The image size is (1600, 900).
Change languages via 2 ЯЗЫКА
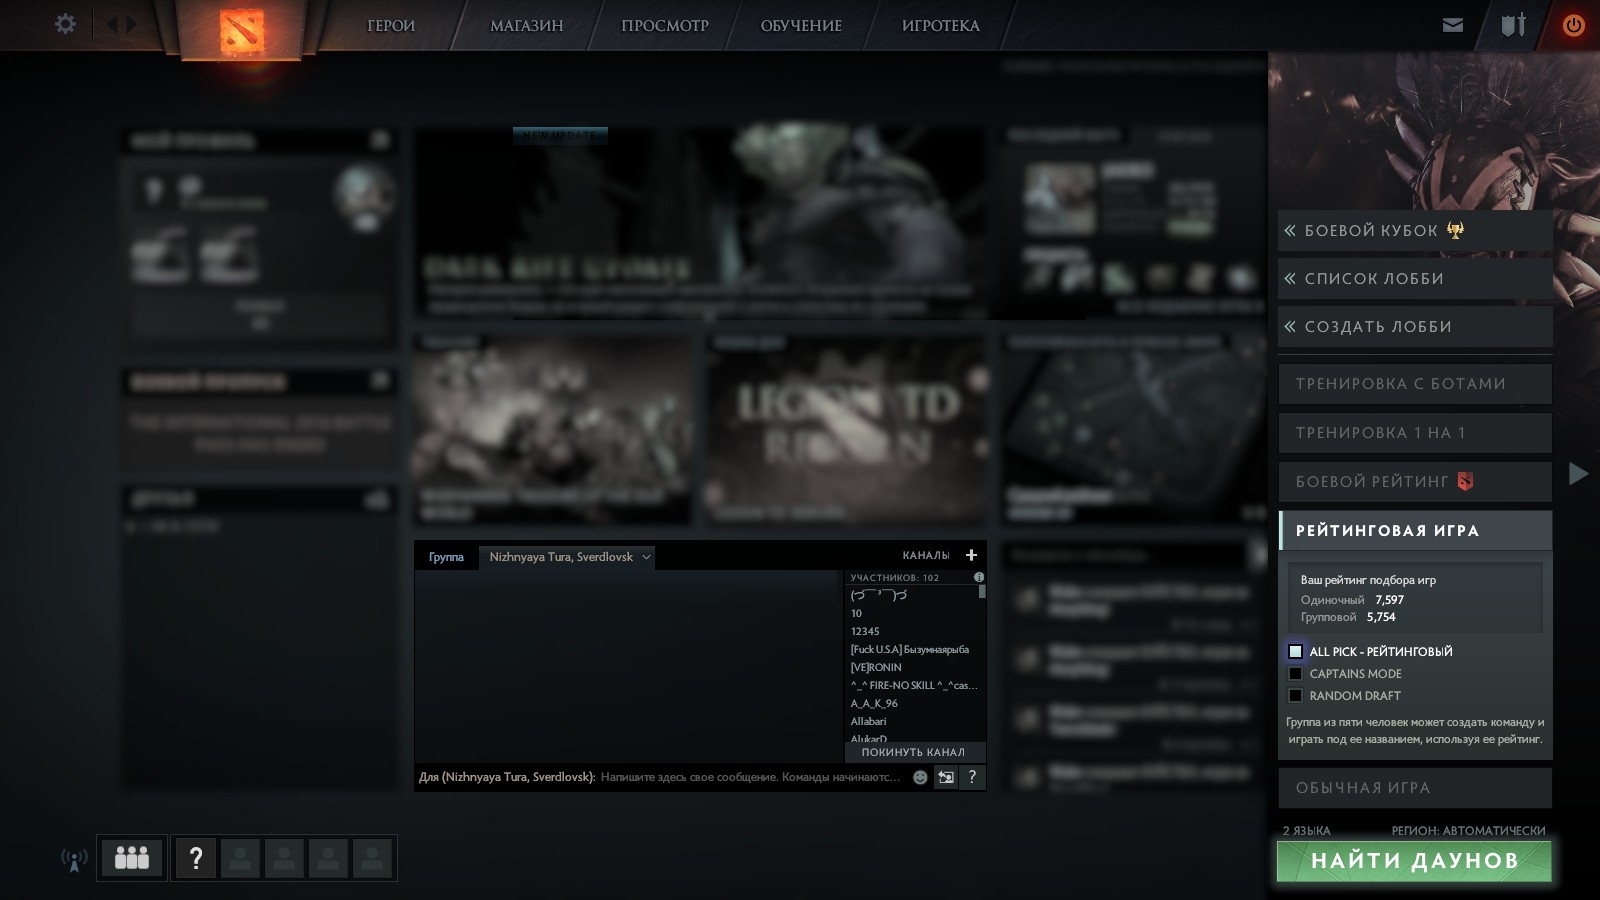[x=1307, y=831]
